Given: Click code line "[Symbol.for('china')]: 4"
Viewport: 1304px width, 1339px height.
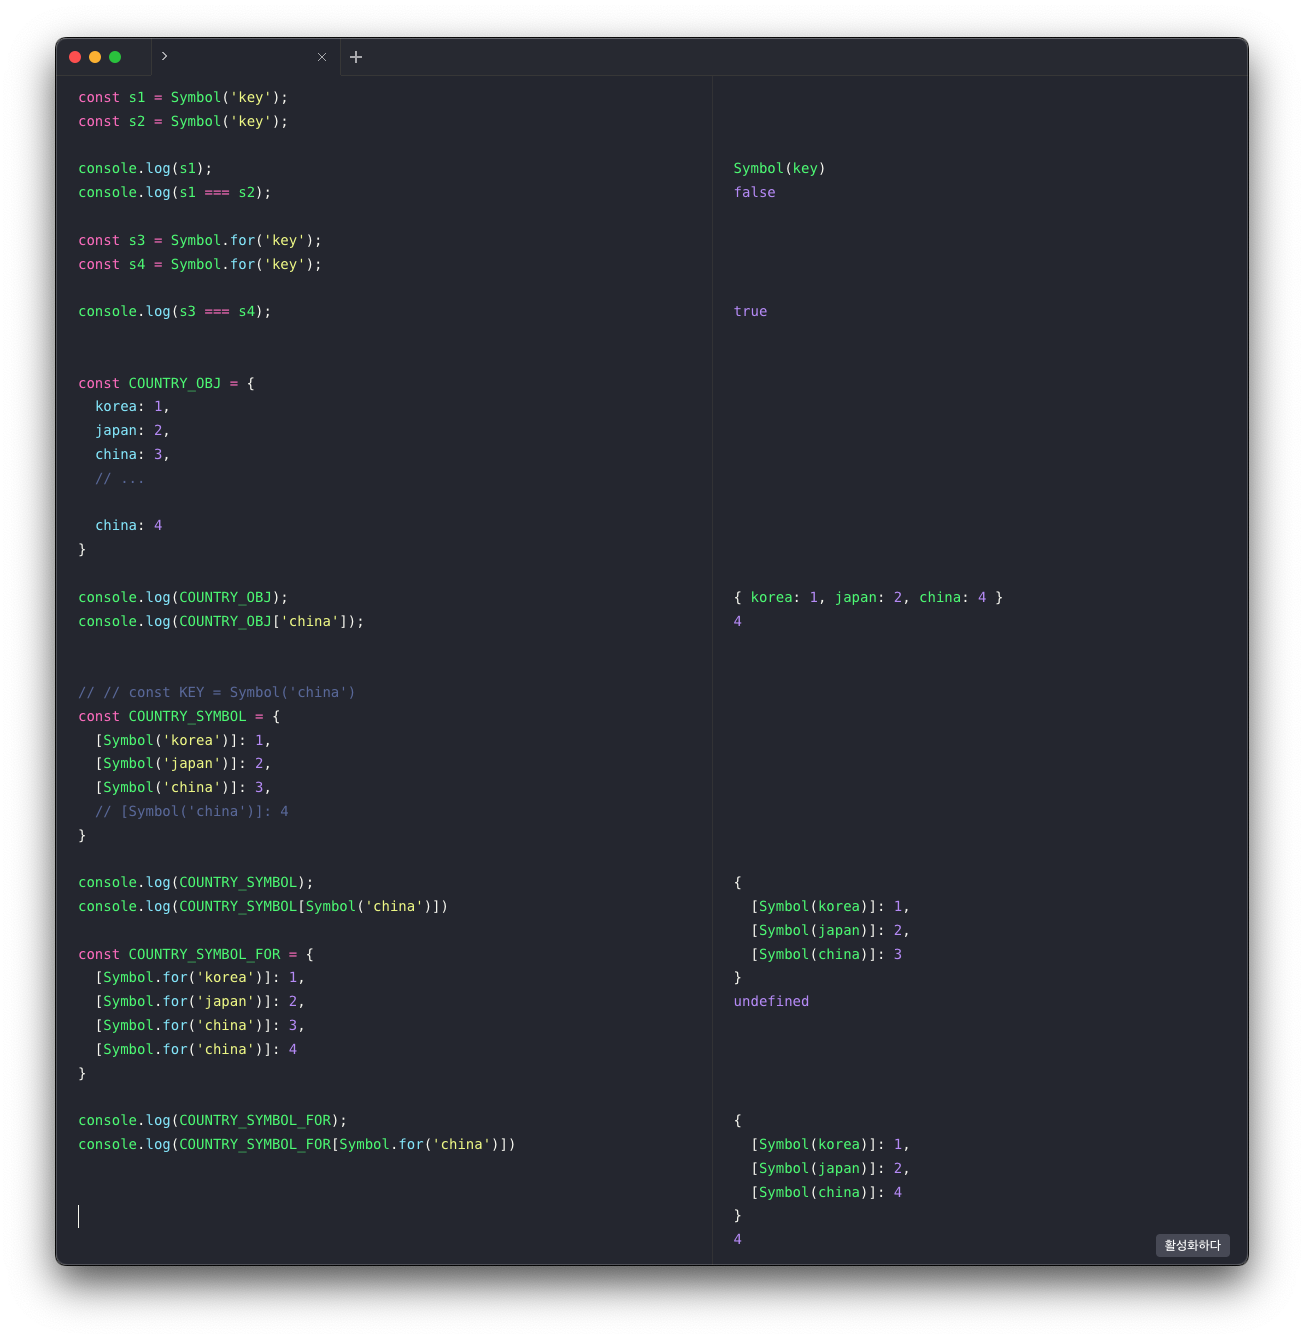Looking at the screenshot, I should (x=196, y=1049).
